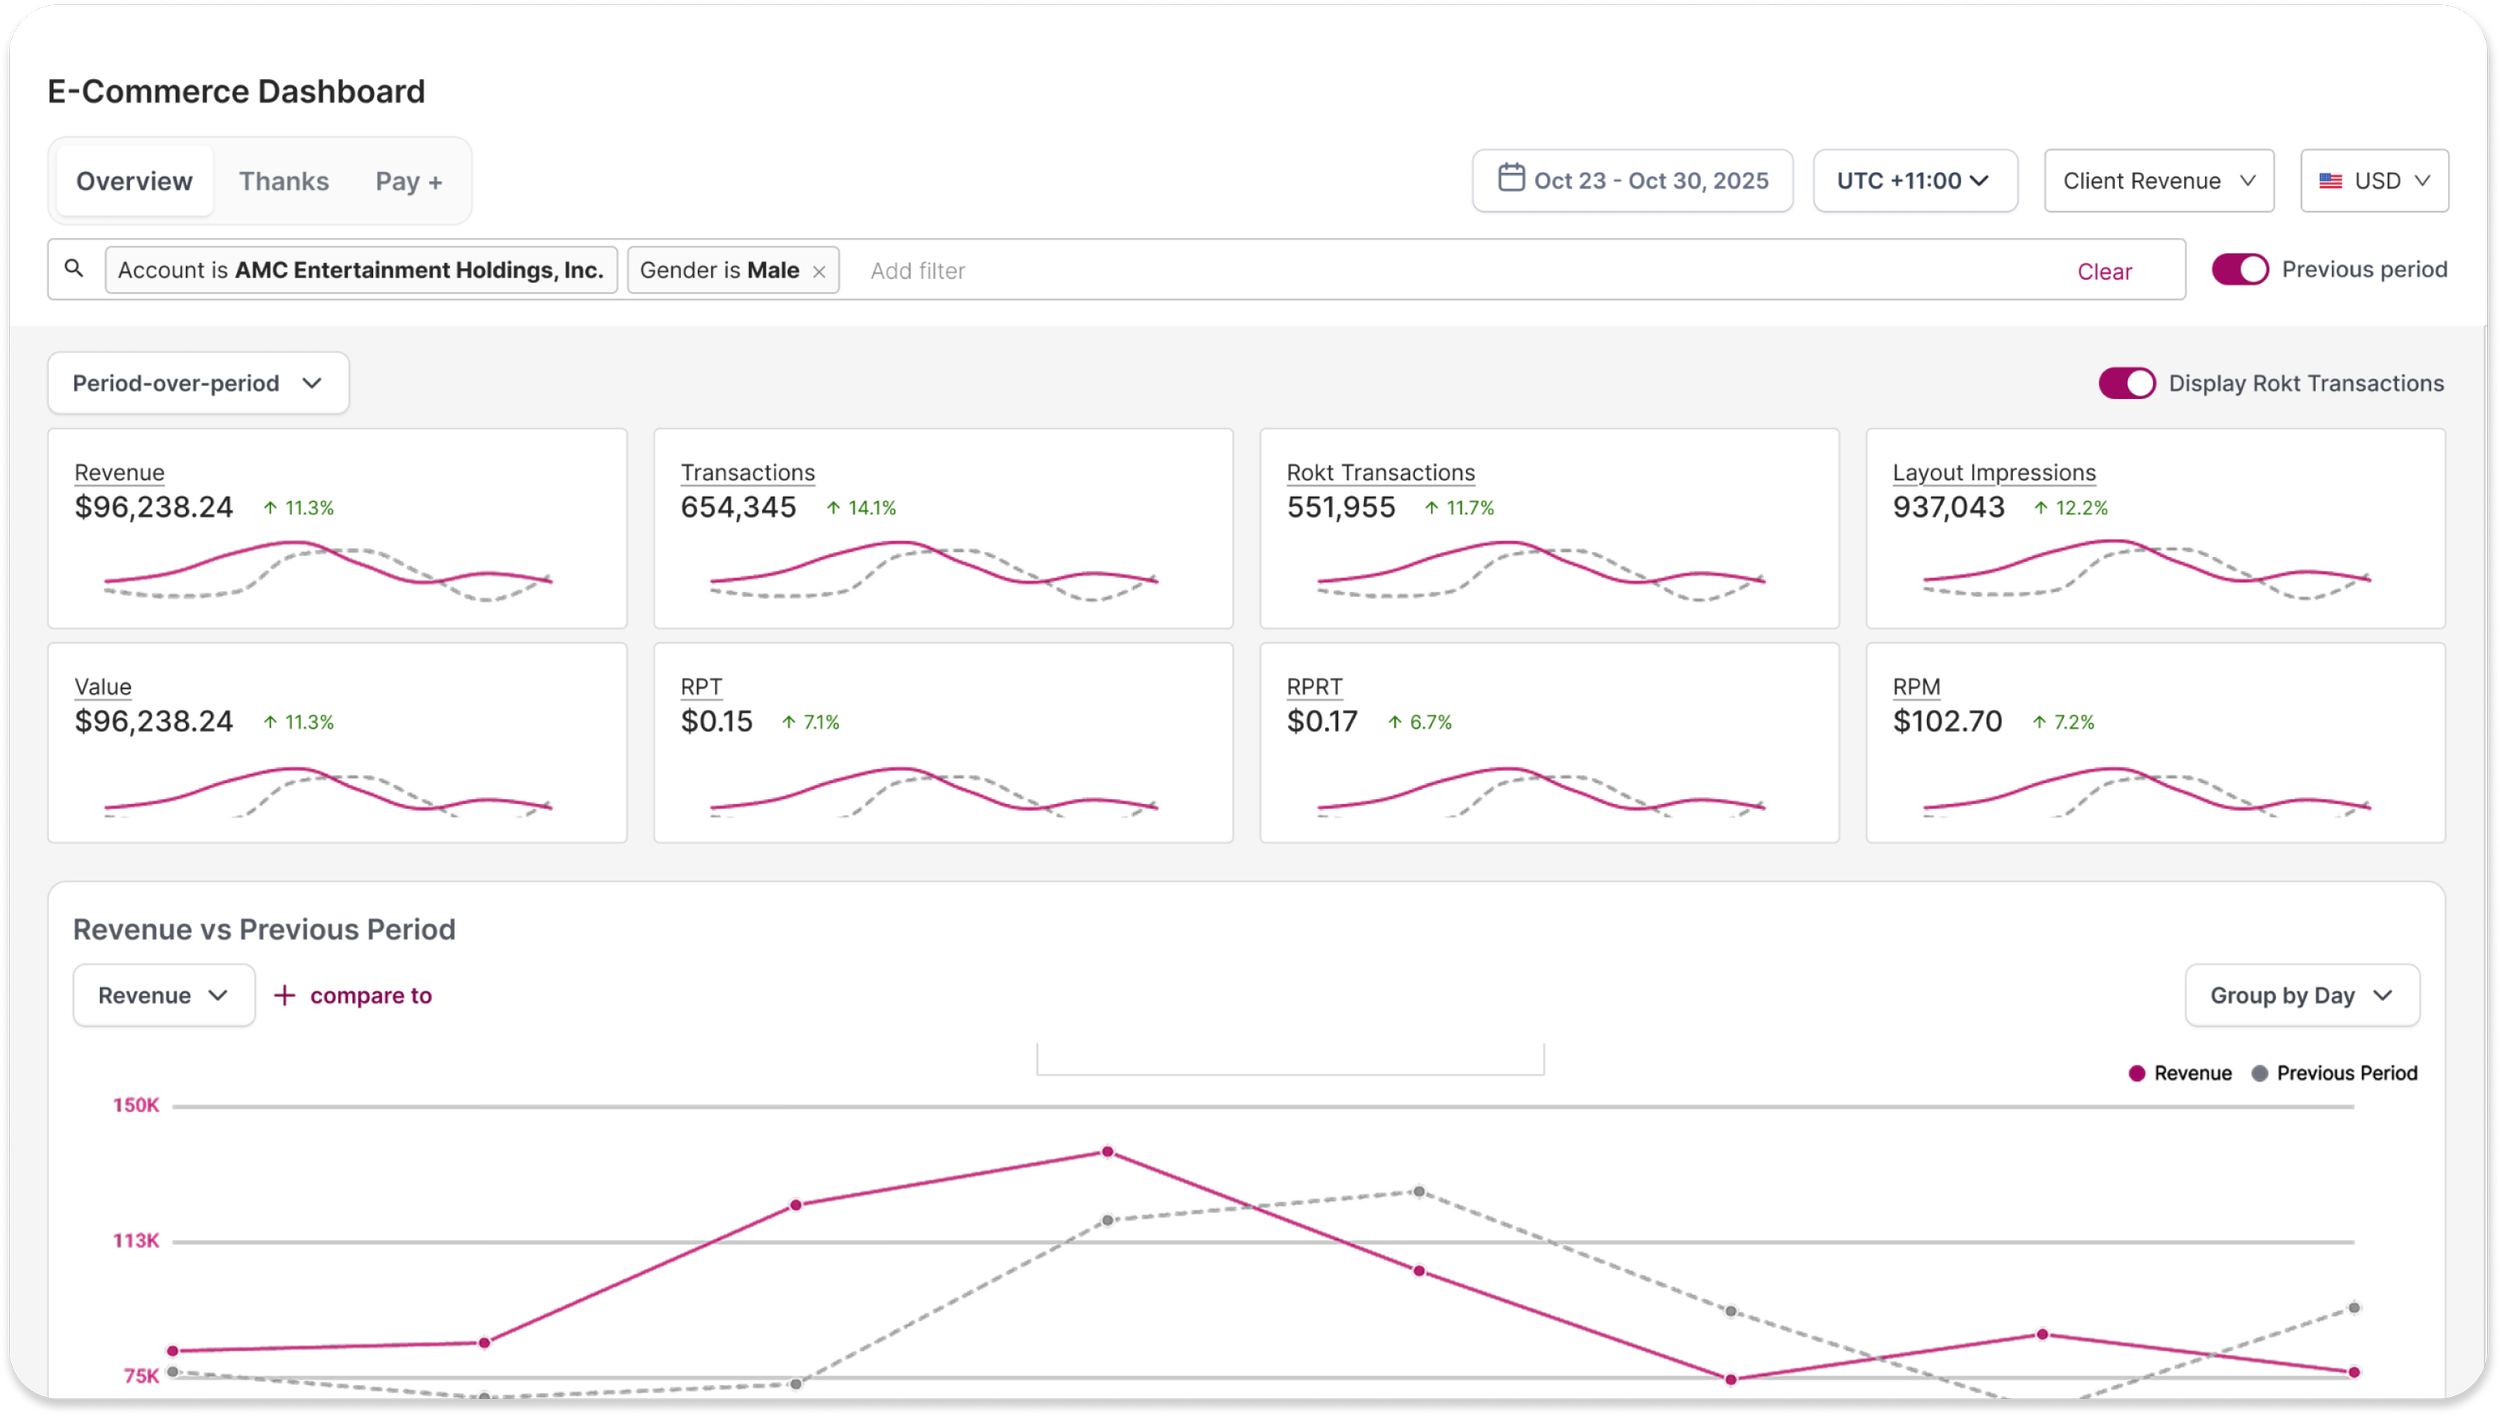Open the UTC +11:00 timezone dropdown
This screenshot has width=2500, height=1416.
pyautogui.click(x=1914, y=181)
